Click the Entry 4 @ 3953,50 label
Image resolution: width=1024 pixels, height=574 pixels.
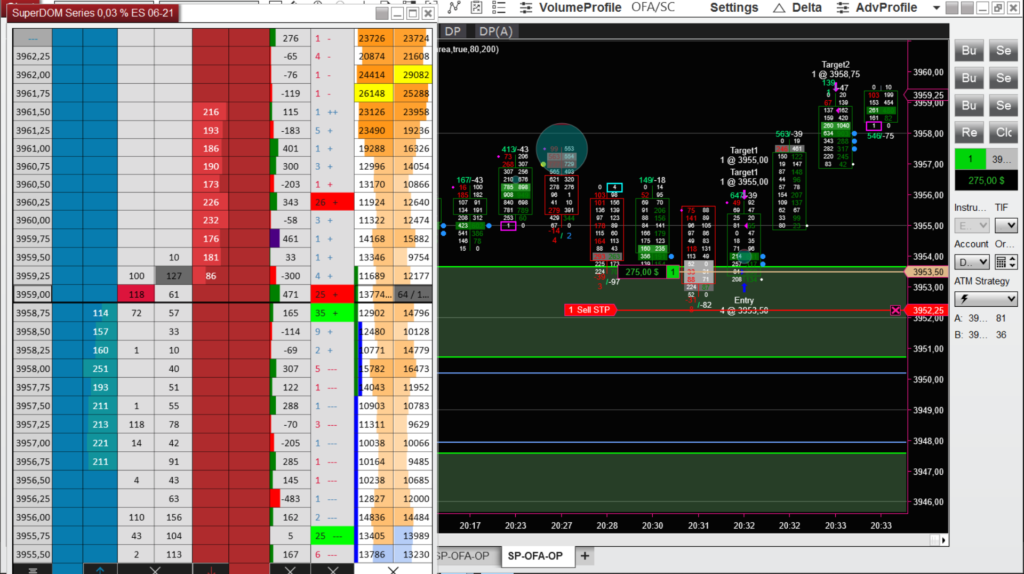(744, 306)
